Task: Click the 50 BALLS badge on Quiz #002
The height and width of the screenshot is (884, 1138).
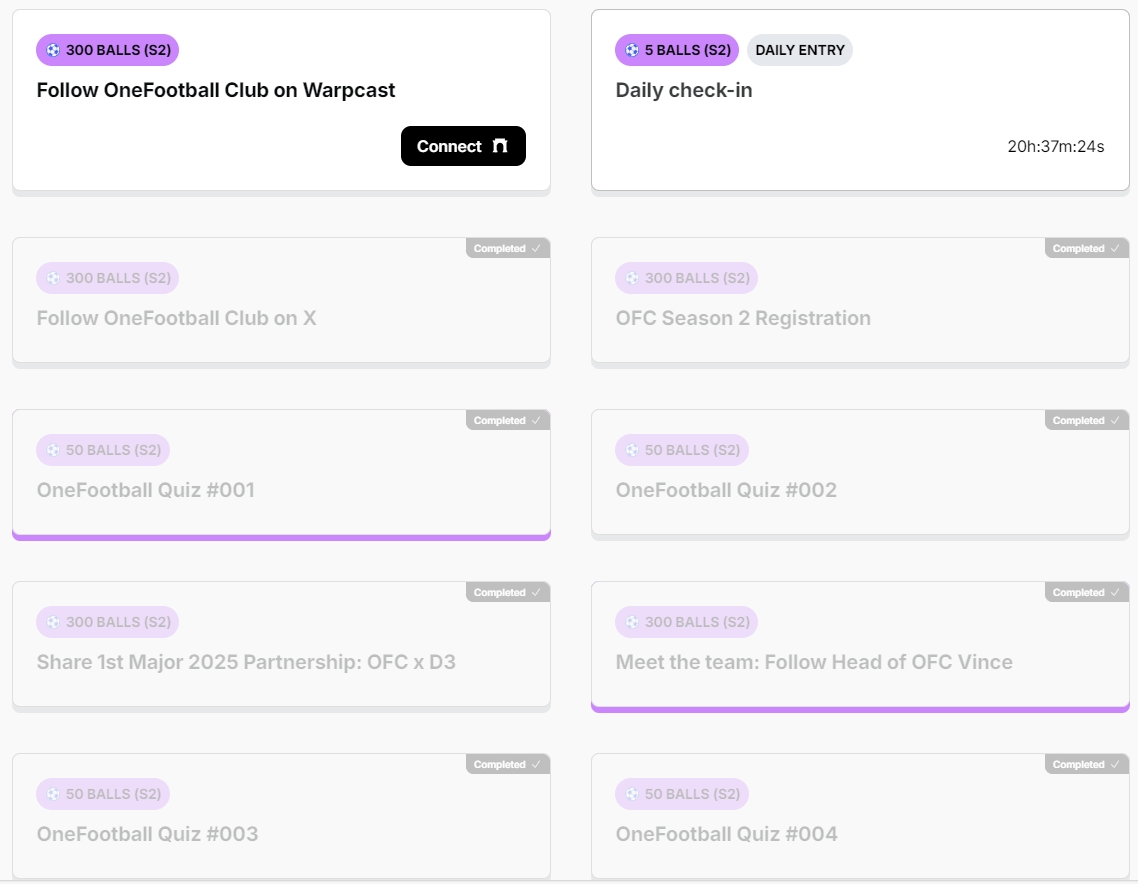Action: coord(682,450)
